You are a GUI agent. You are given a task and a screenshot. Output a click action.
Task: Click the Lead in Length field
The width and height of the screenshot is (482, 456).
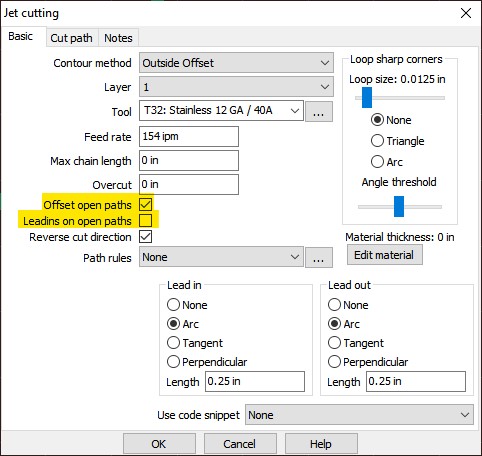point(255,382)
